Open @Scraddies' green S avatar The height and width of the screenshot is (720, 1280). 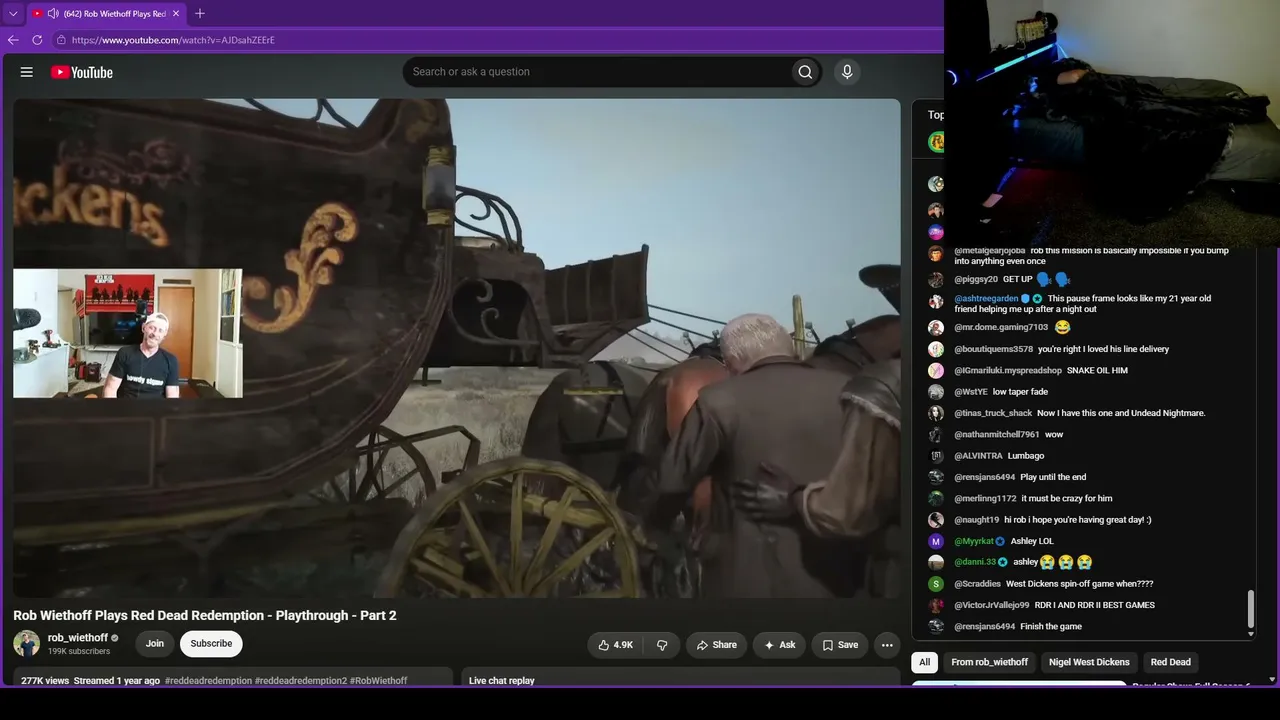point(936,584)
